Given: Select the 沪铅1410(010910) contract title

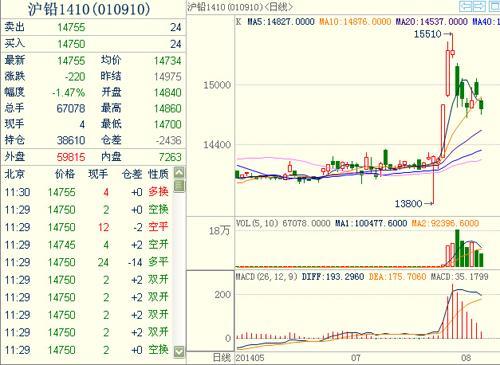Looking at the screenshot, I should pos(89,9).
